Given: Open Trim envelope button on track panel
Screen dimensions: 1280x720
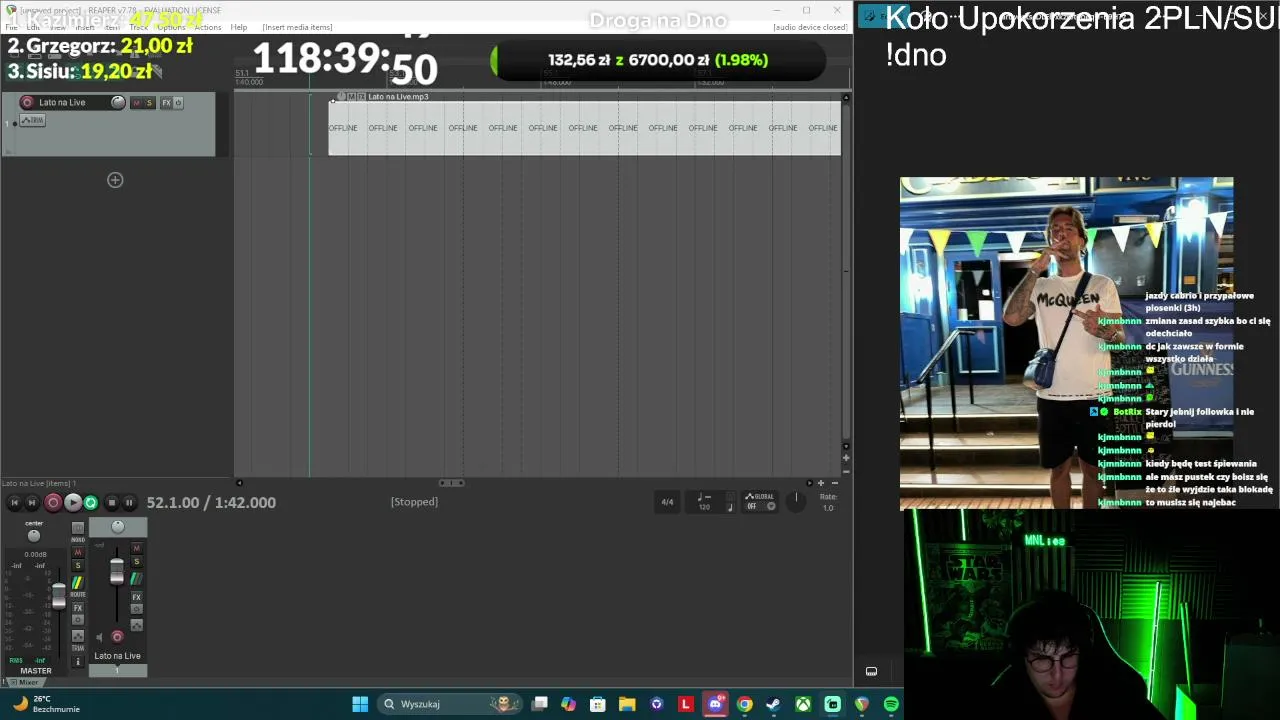Looking at the screenshot, I should pos(33,121).
